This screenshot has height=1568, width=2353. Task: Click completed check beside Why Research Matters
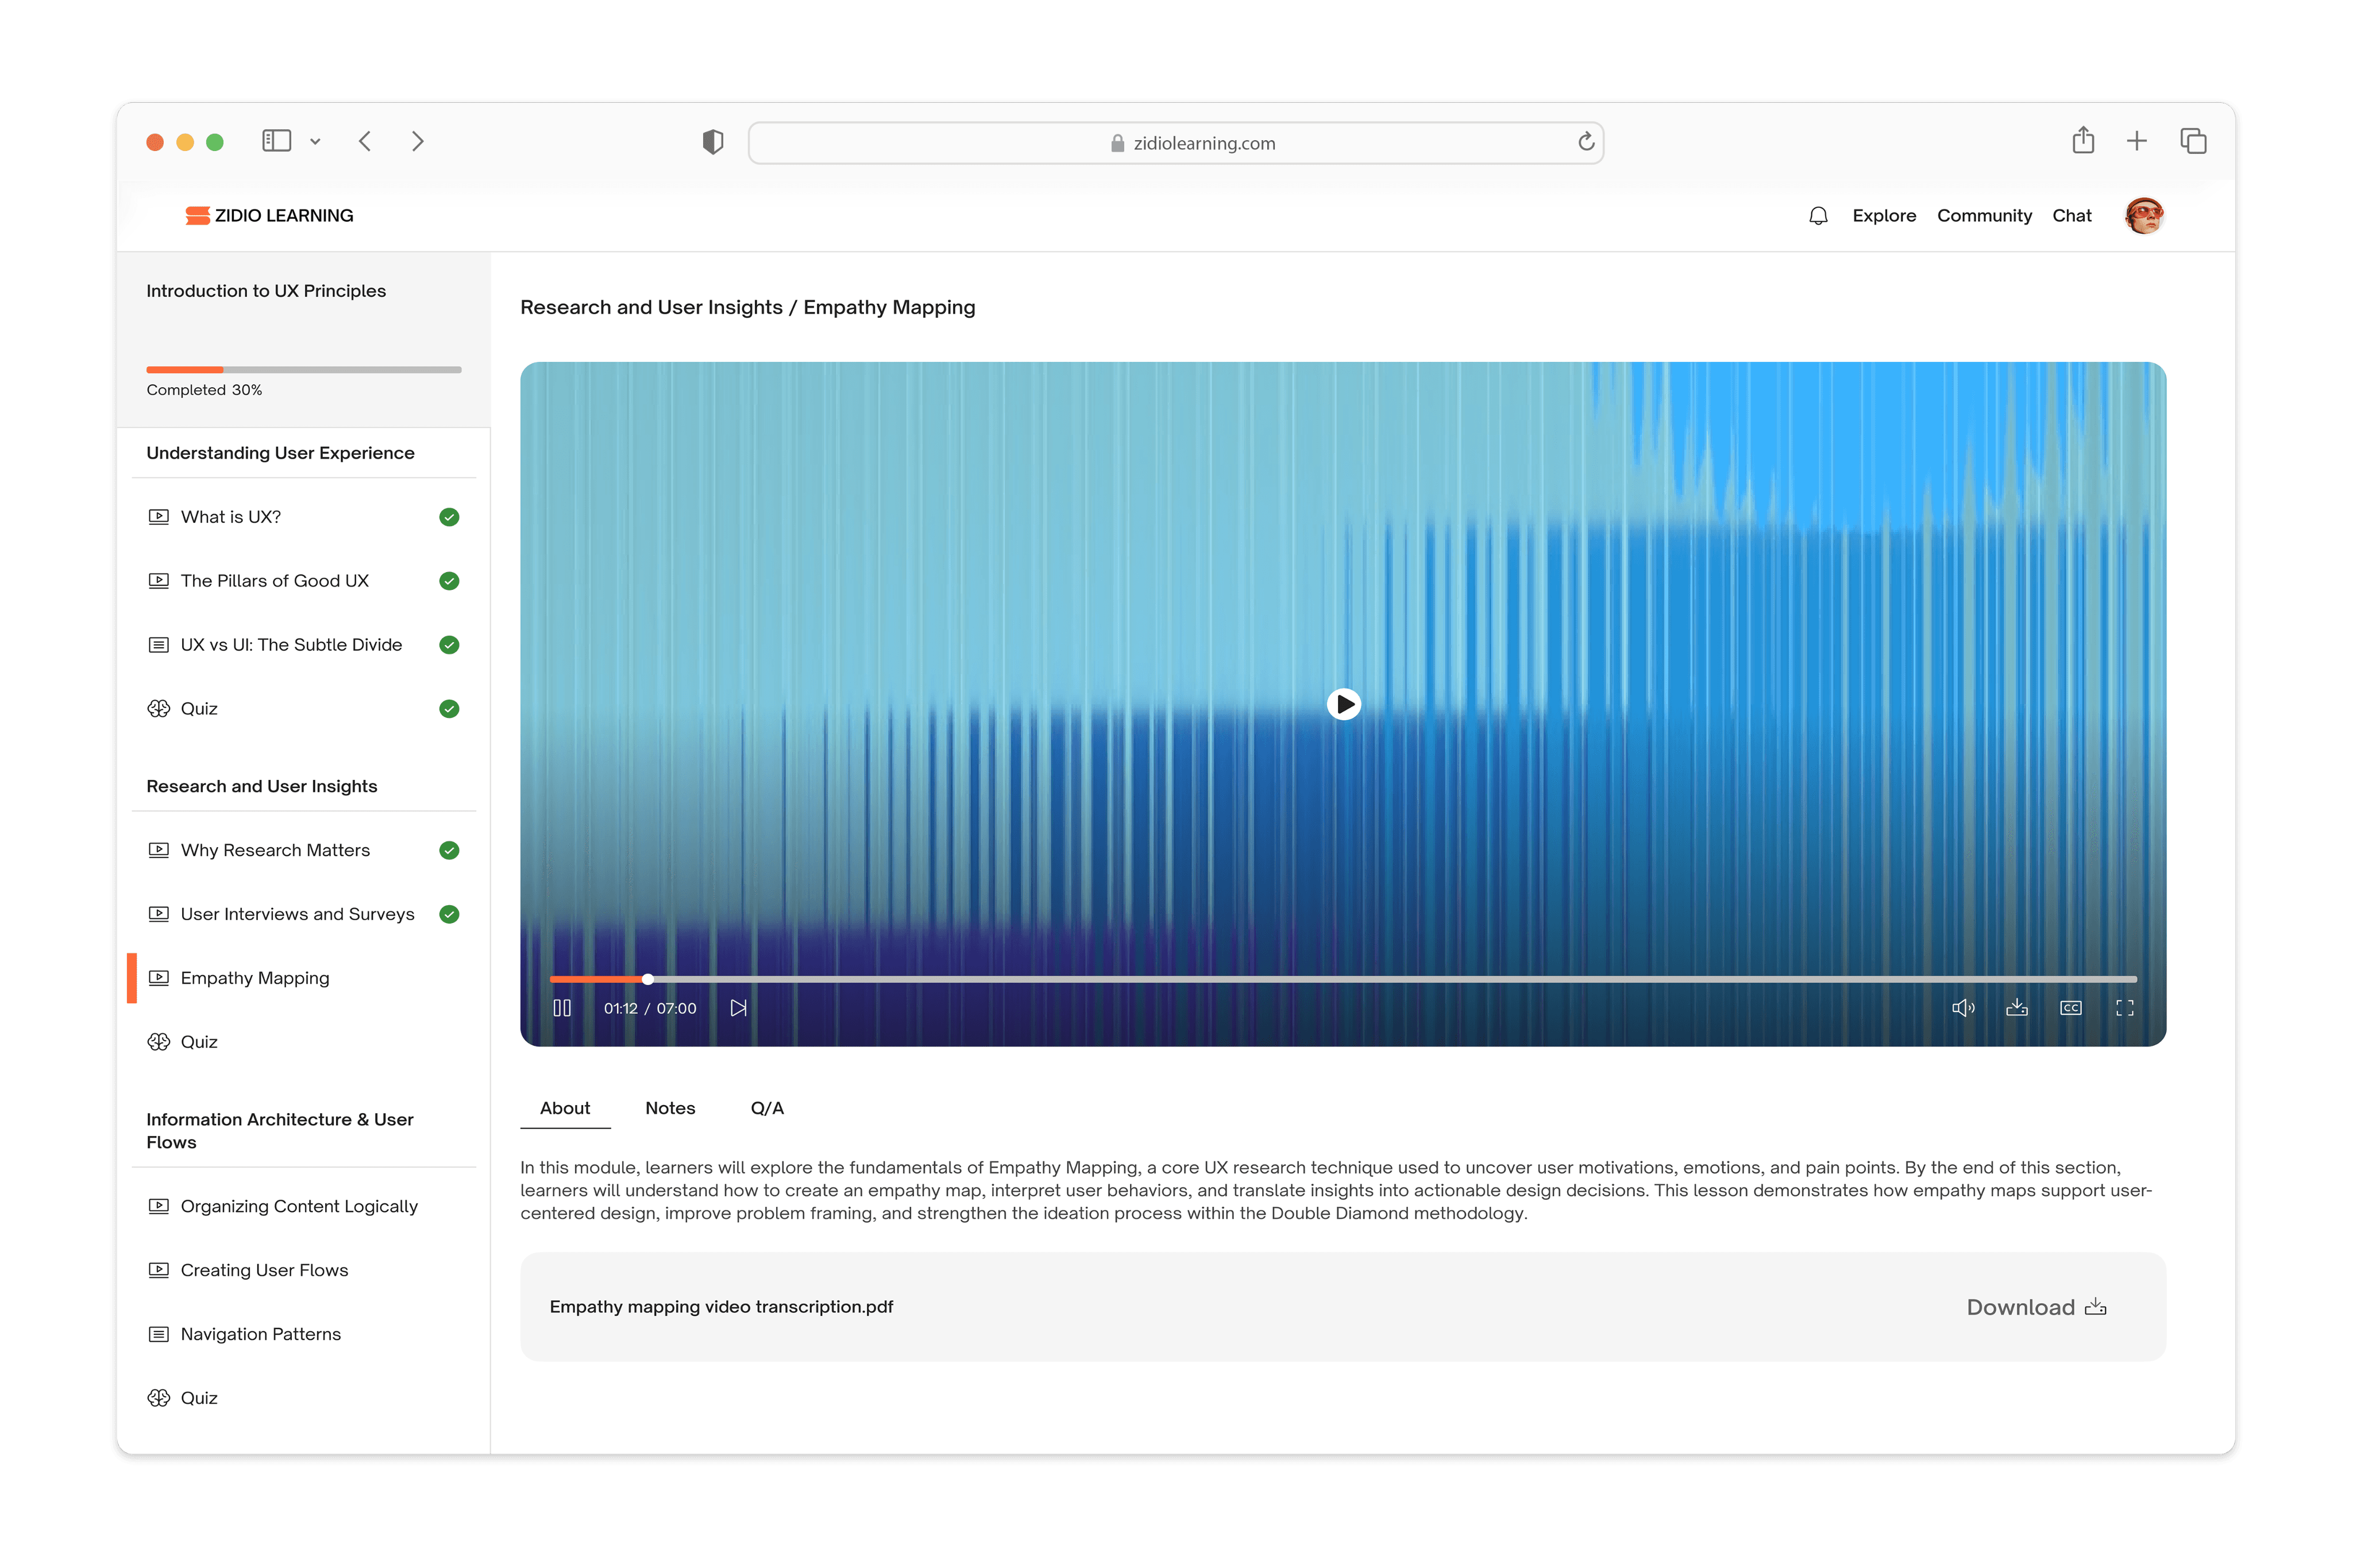pyautogui.click(x=449, y=850)
